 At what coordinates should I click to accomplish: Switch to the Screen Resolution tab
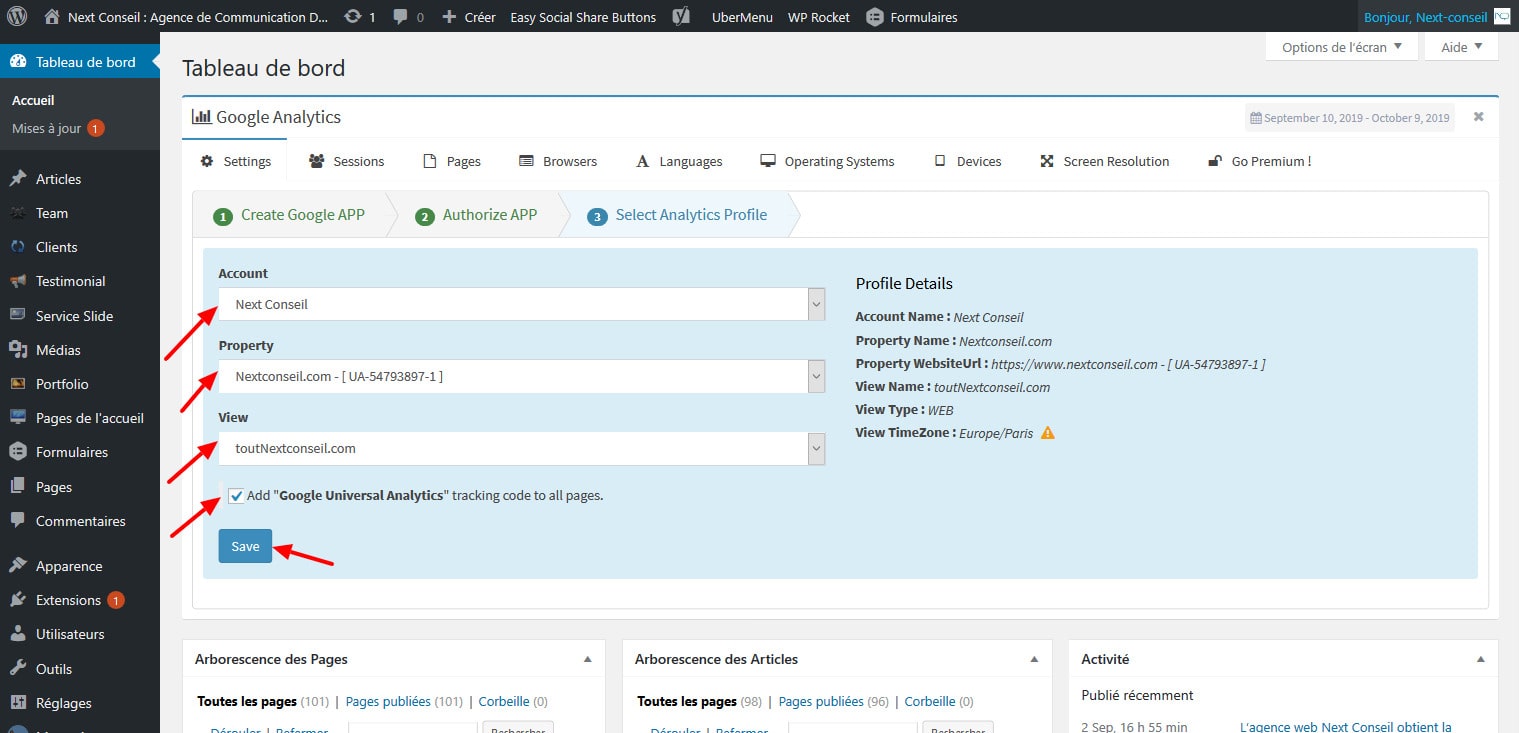pos(1105,161)
